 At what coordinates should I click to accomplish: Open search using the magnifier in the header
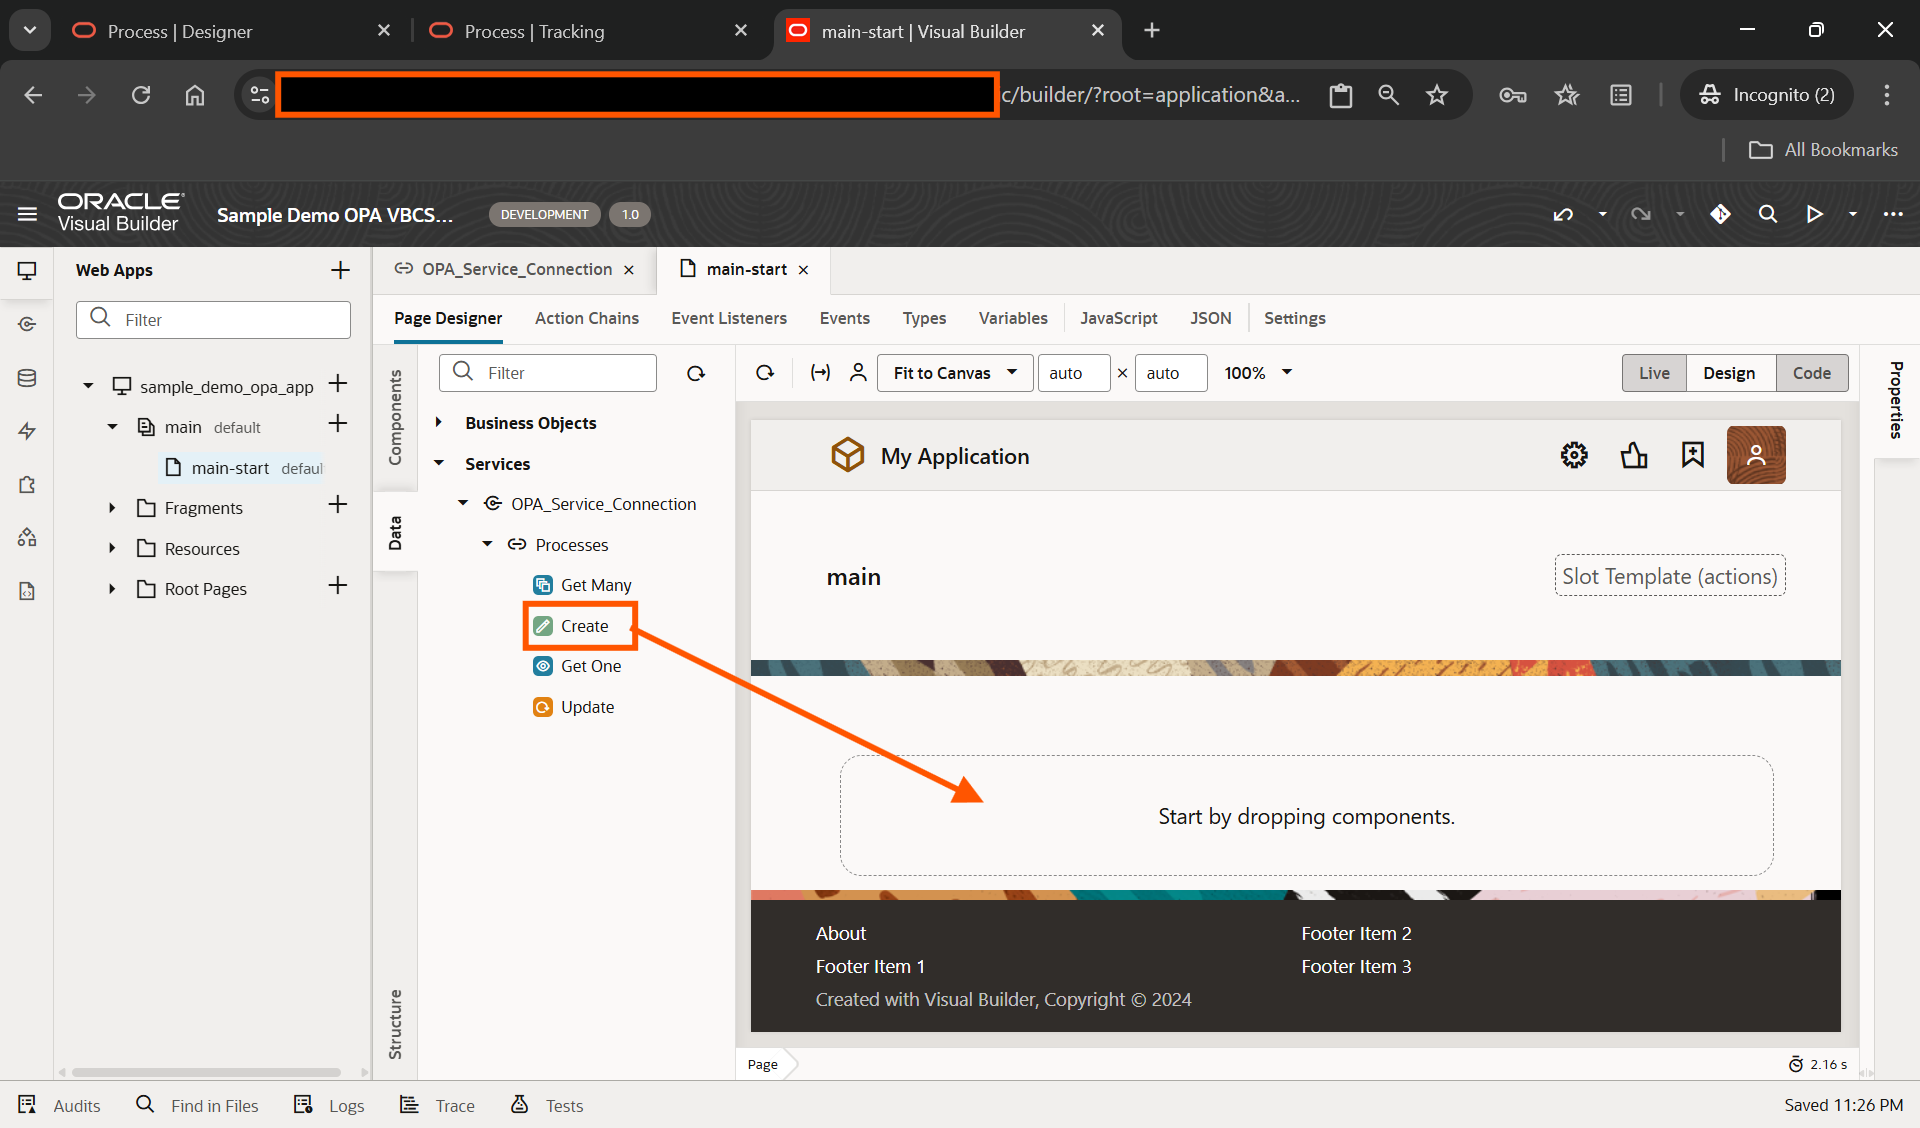click(x=1768, y=214)
